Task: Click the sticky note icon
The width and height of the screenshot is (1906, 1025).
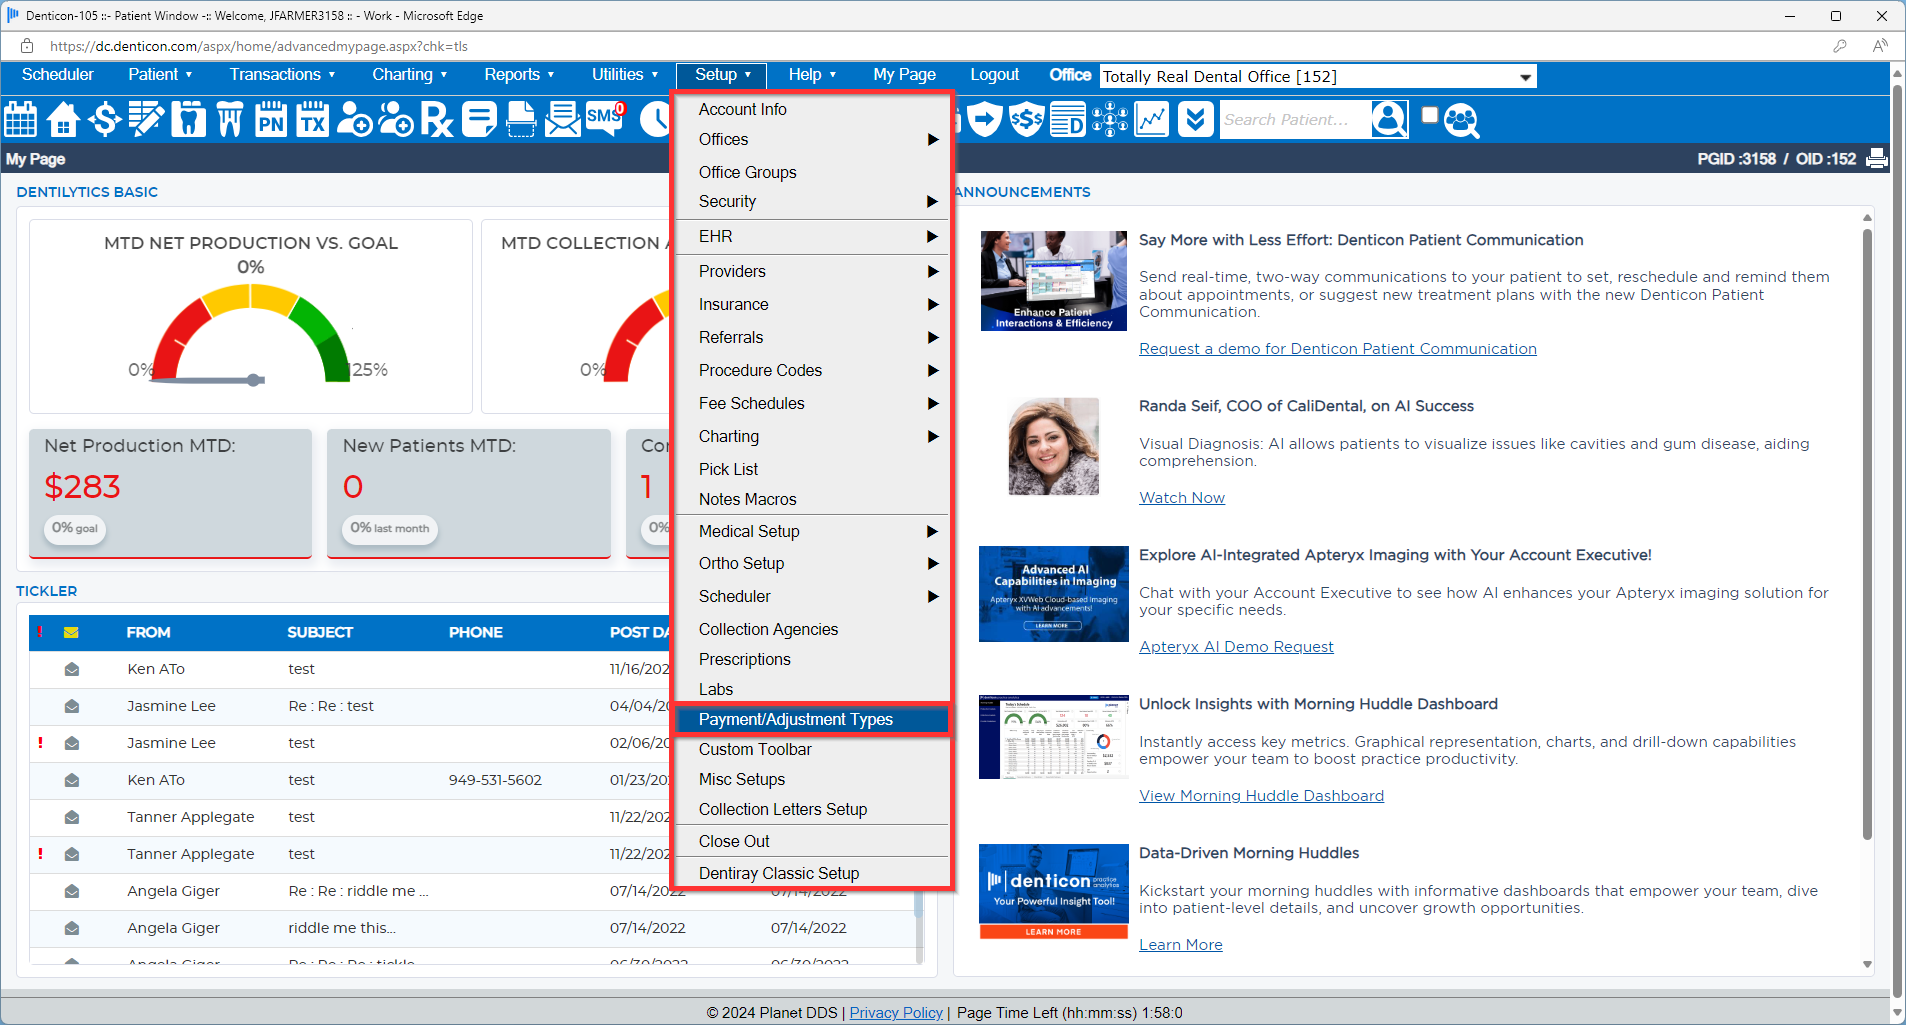Action: tap(479, 120)
